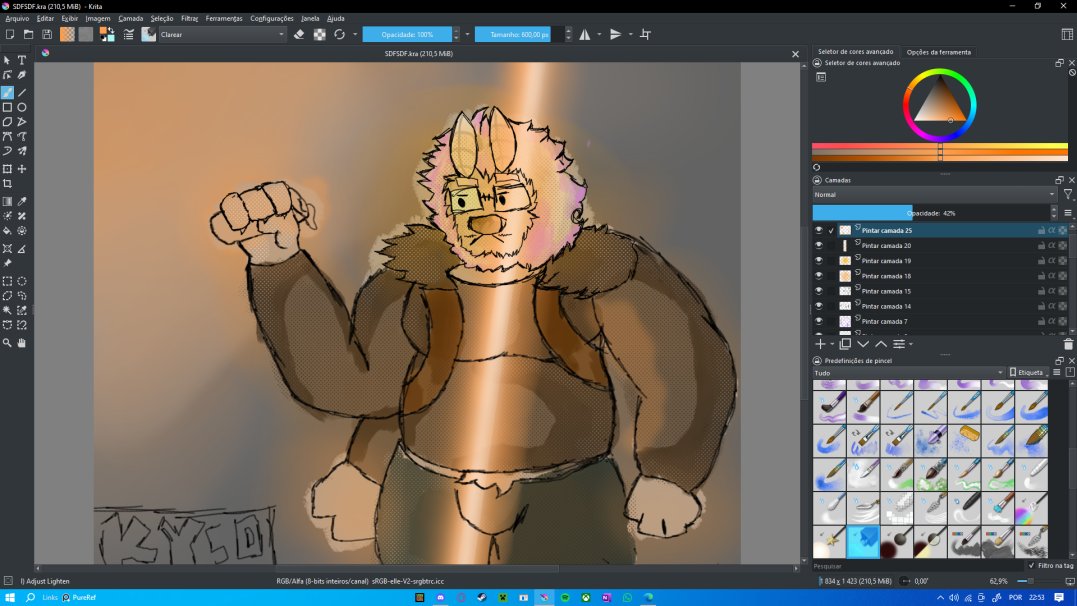Select the Crop tool in toolbox
Image resolution: width=1077 pixels, height=606 pixels.
(7, 183)
